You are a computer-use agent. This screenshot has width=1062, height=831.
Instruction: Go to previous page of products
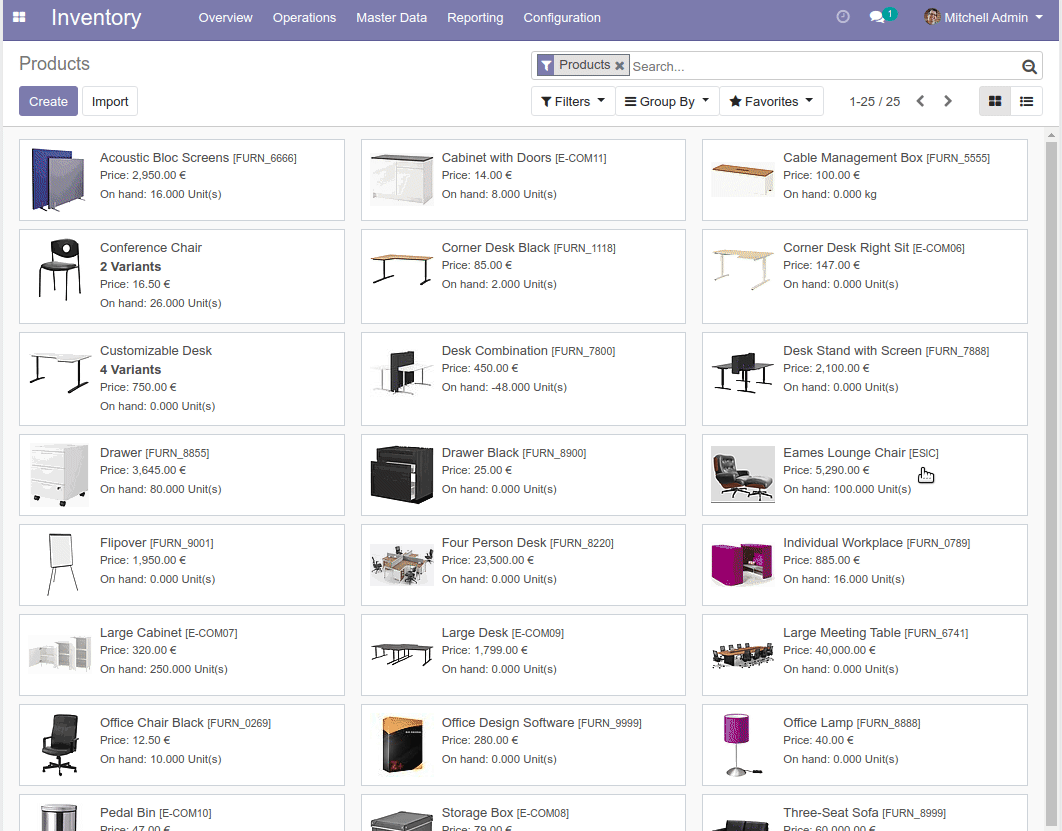[x=920, y=101]
